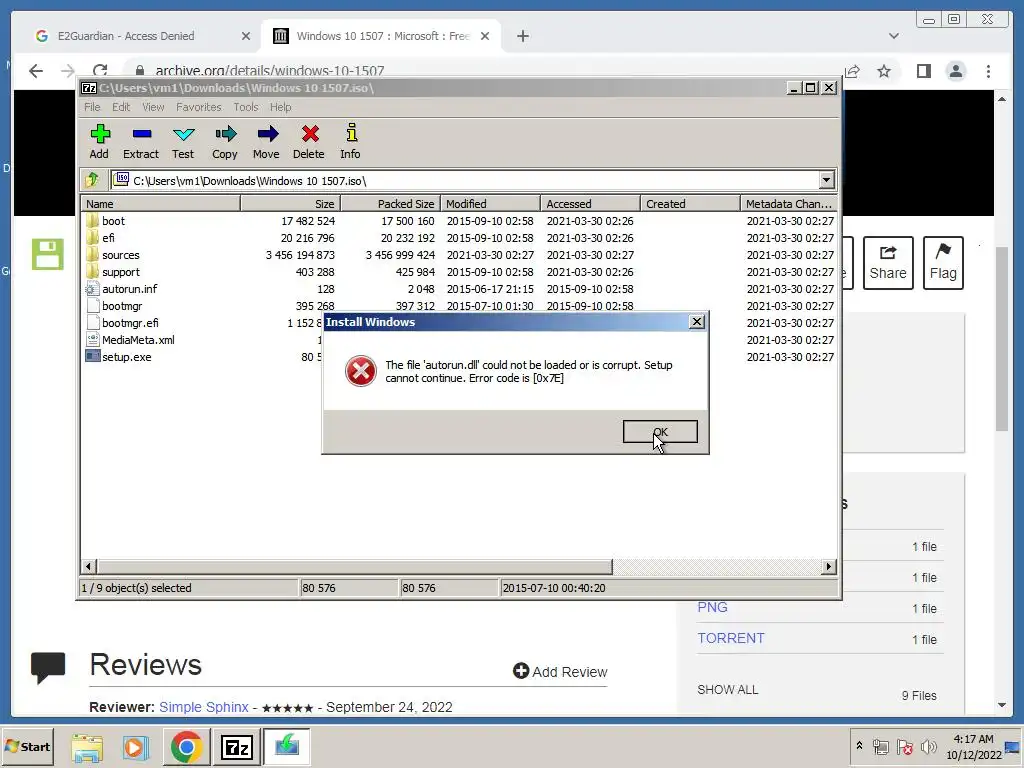Go up one folder level in 7-Zip
The width and height of the screenshot is (1024, 768).
[92, 180]
